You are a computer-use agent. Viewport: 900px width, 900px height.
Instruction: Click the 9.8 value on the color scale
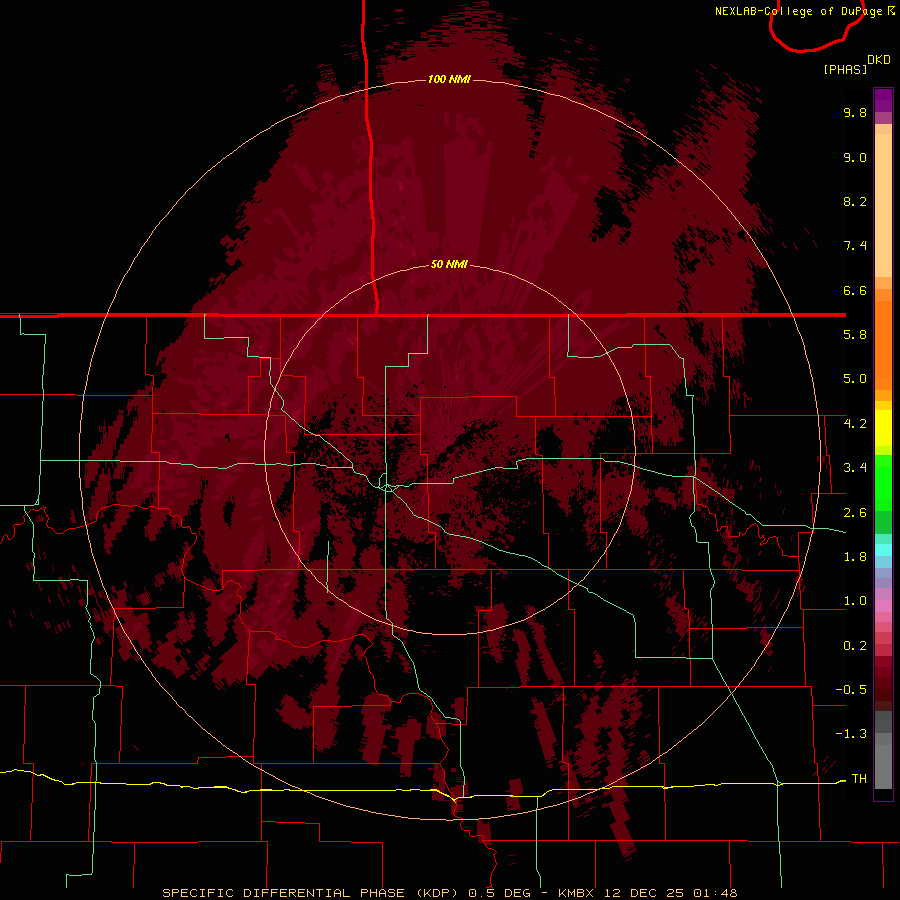[855, 112]
